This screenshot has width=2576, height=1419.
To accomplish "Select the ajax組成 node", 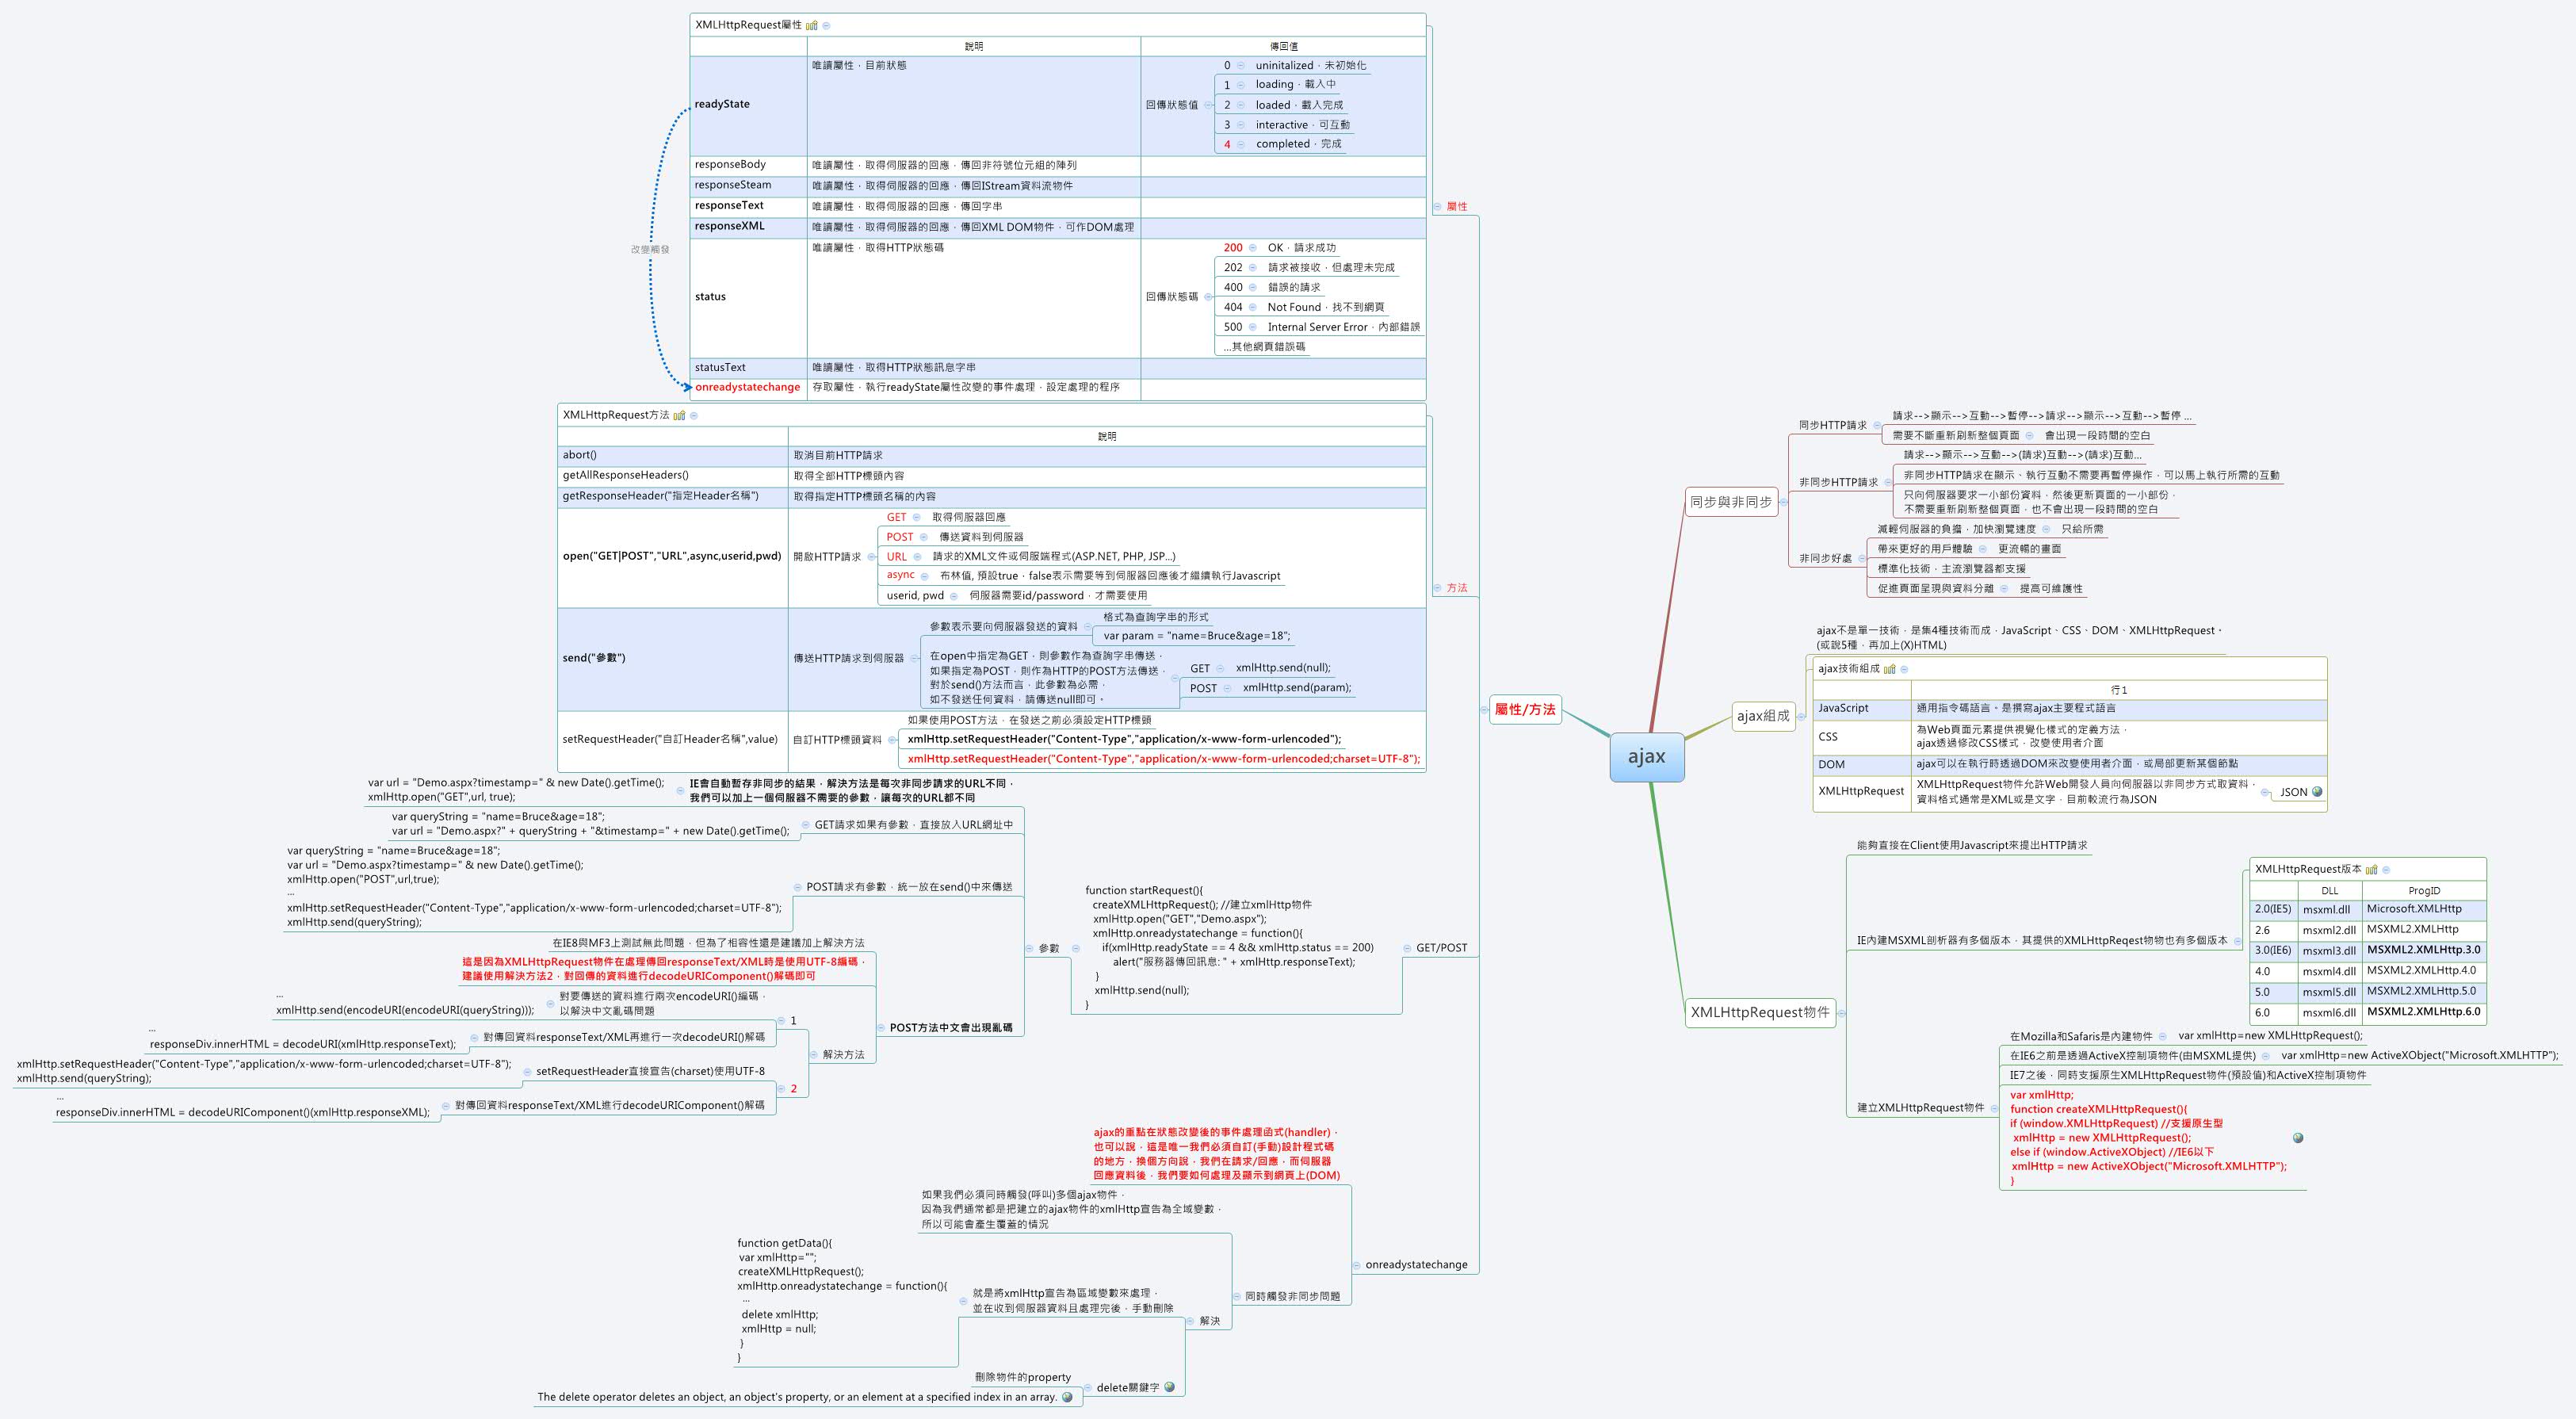I will coord(1764,717).
